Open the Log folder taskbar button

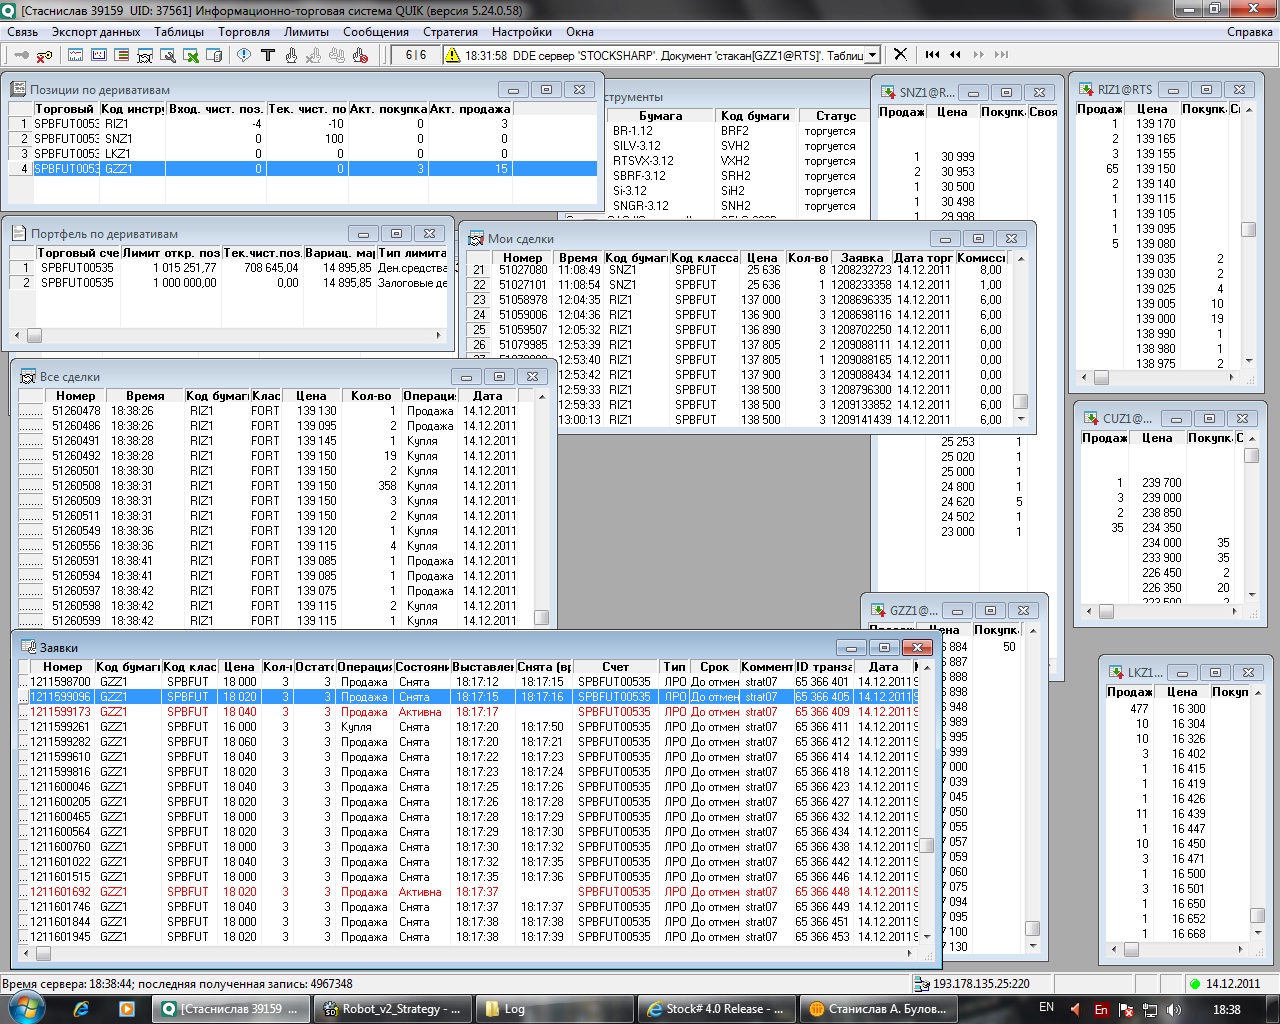(x=554, y=1009)
